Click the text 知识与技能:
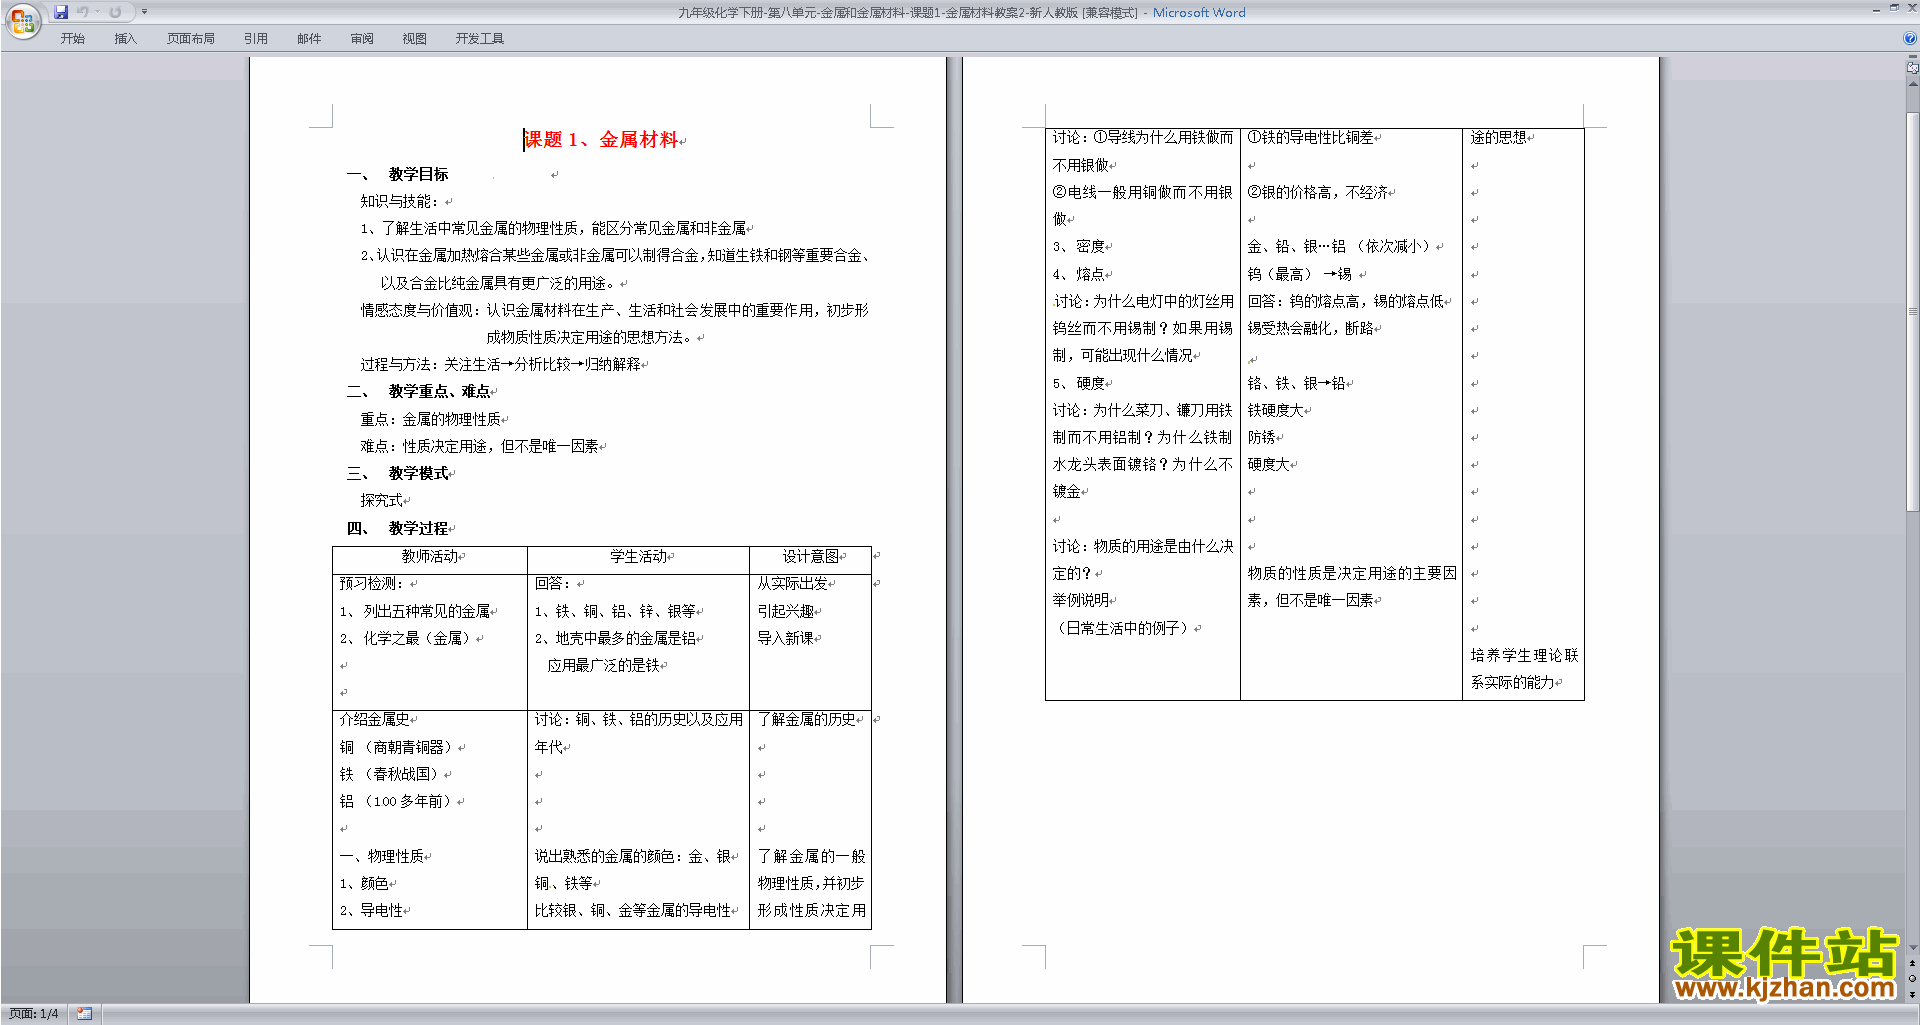The height and width of the screenshot is (1025, 1920). pos(399,201)
